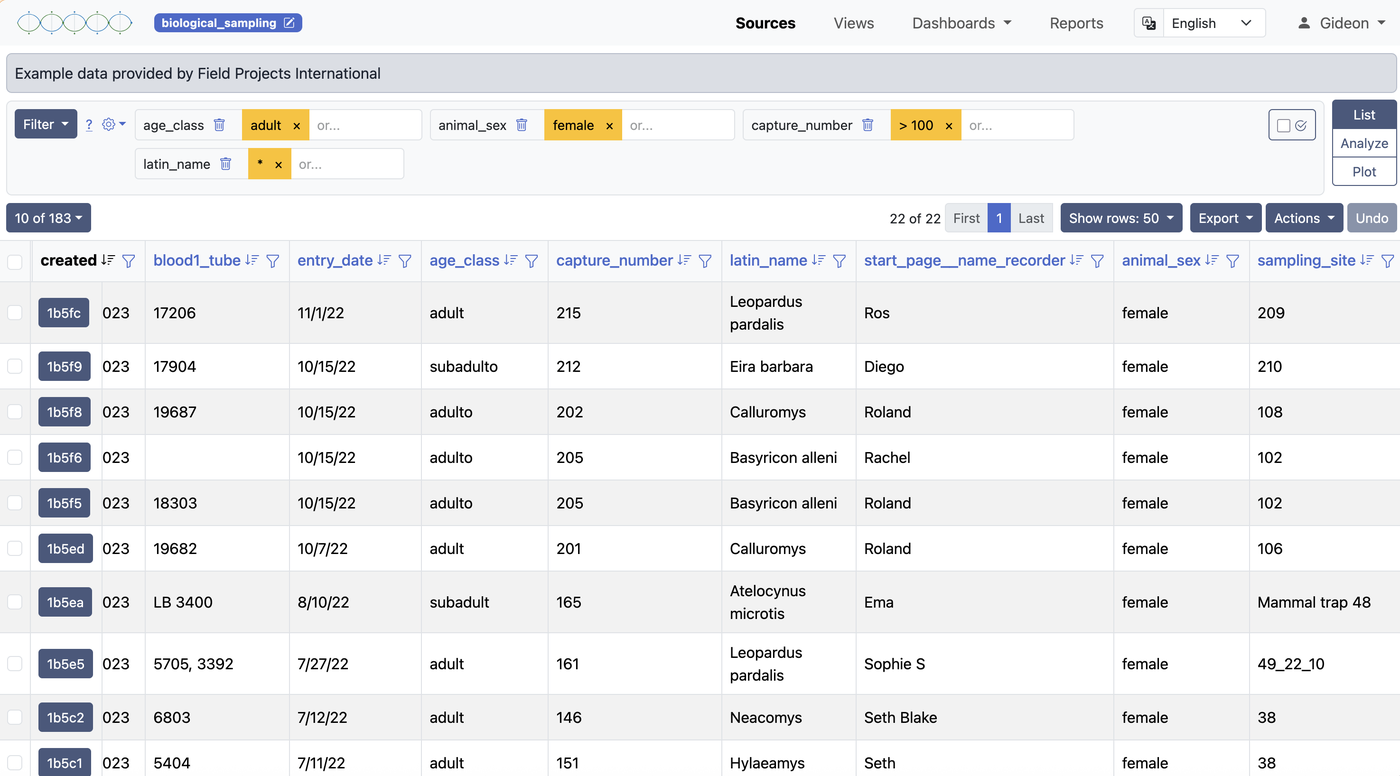The height and width of the screenshot is (776, 1400).
Task: Open the capture_number column filter funnel
Action: (705, 260)
